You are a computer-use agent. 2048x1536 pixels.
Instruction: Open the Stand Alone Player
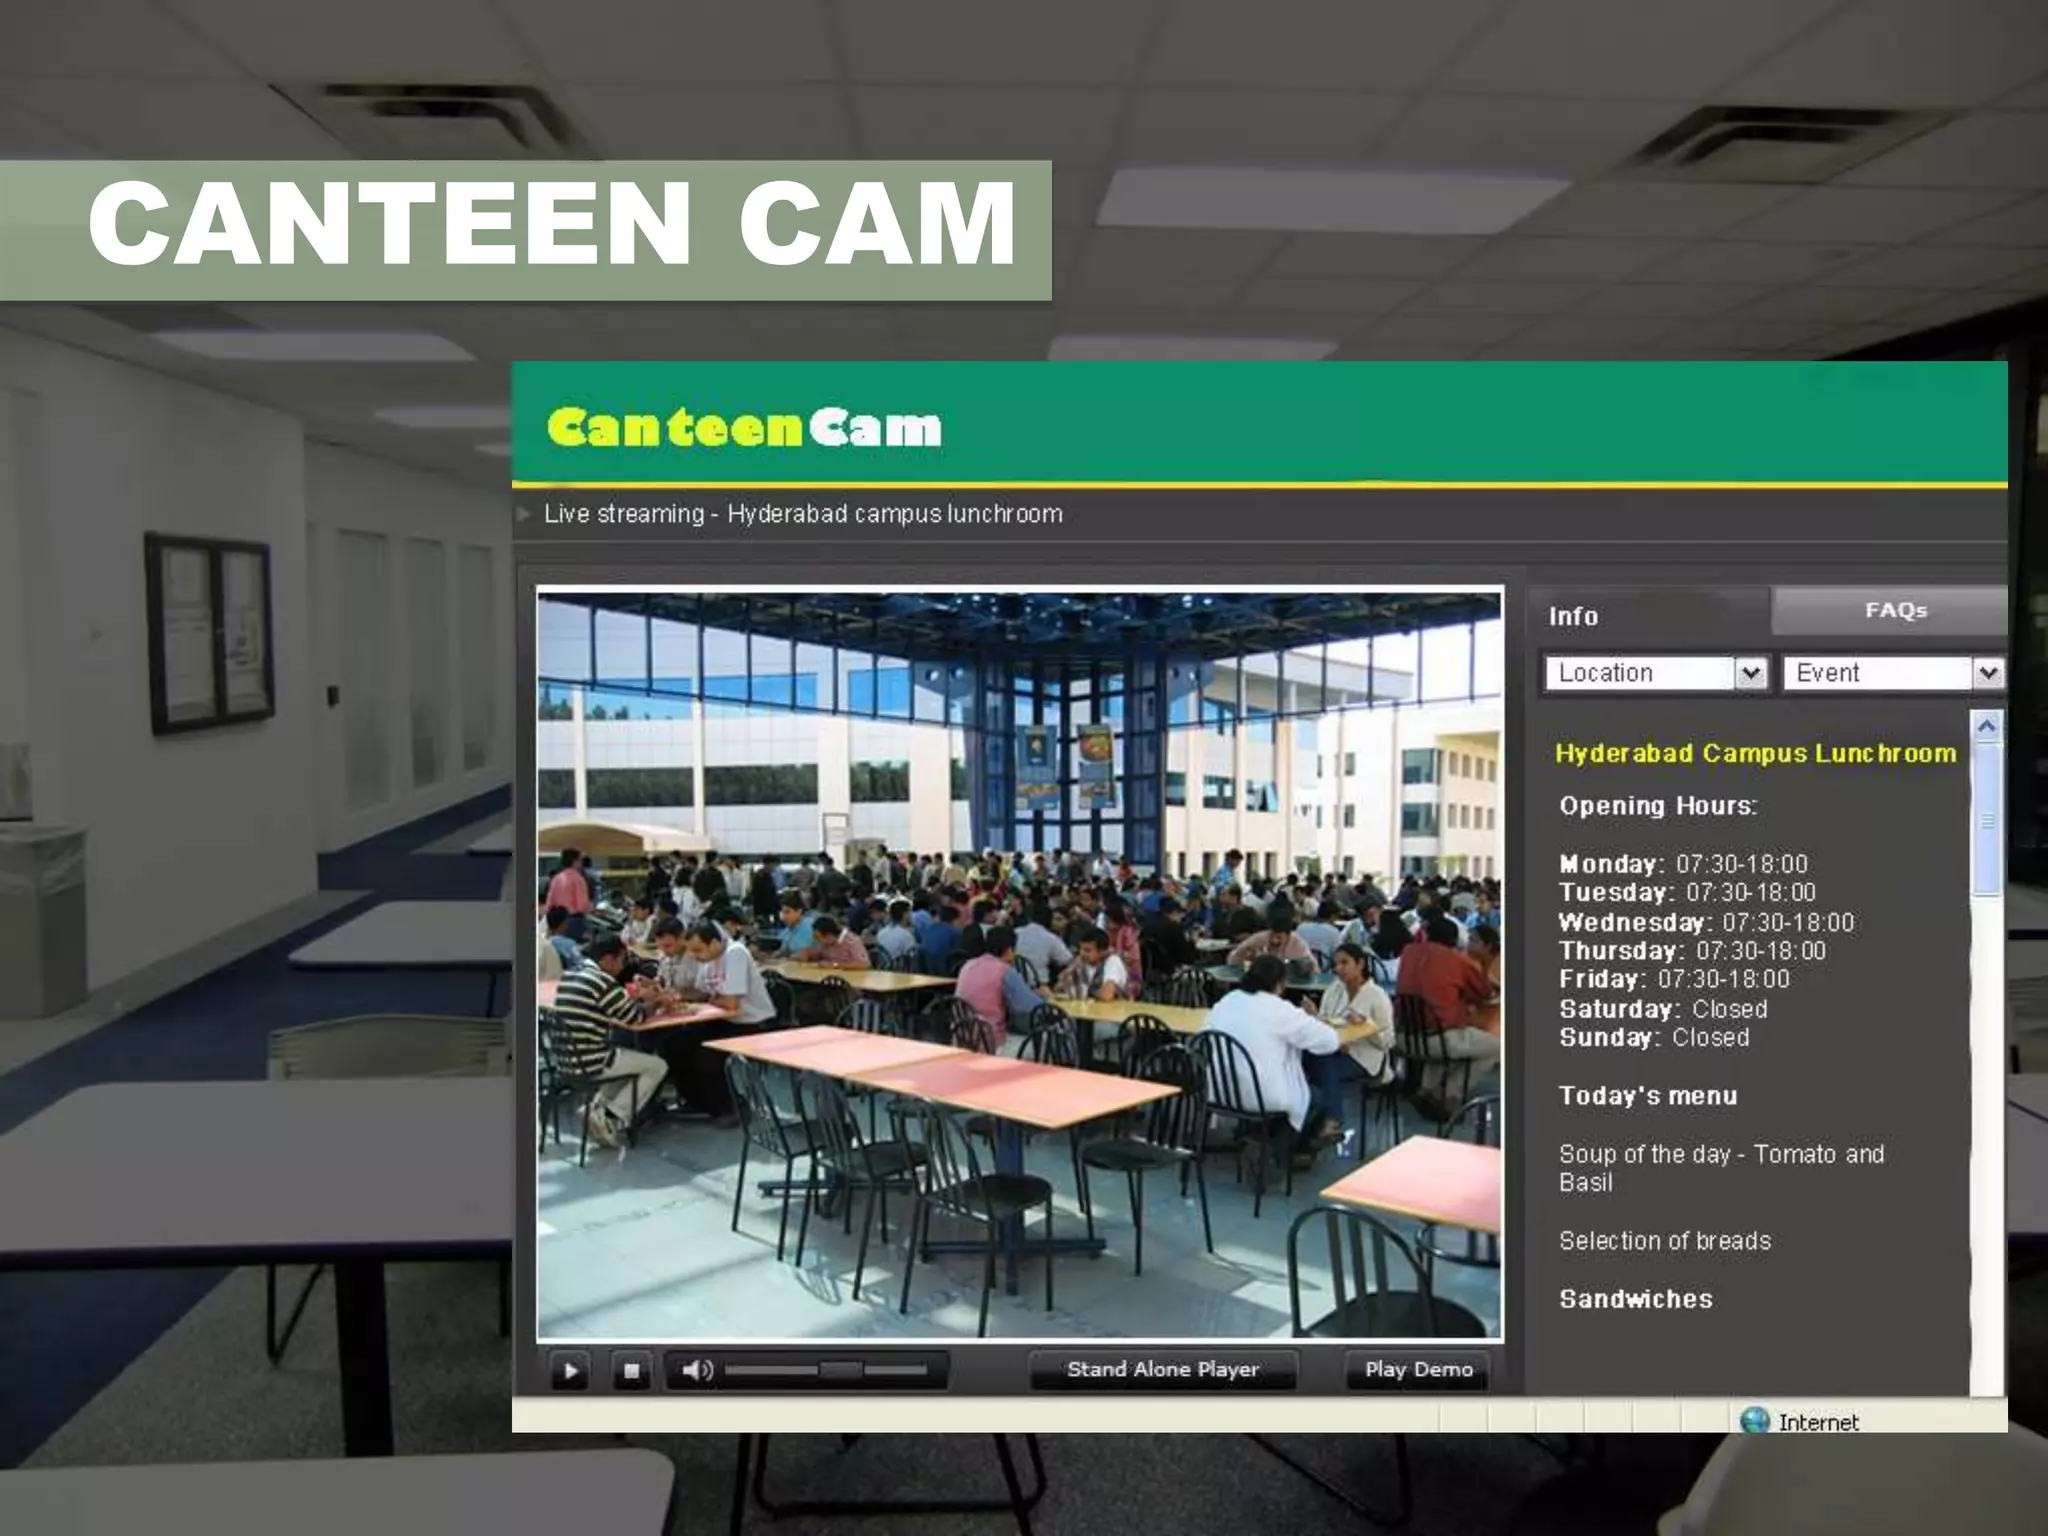point(1163,1370)
